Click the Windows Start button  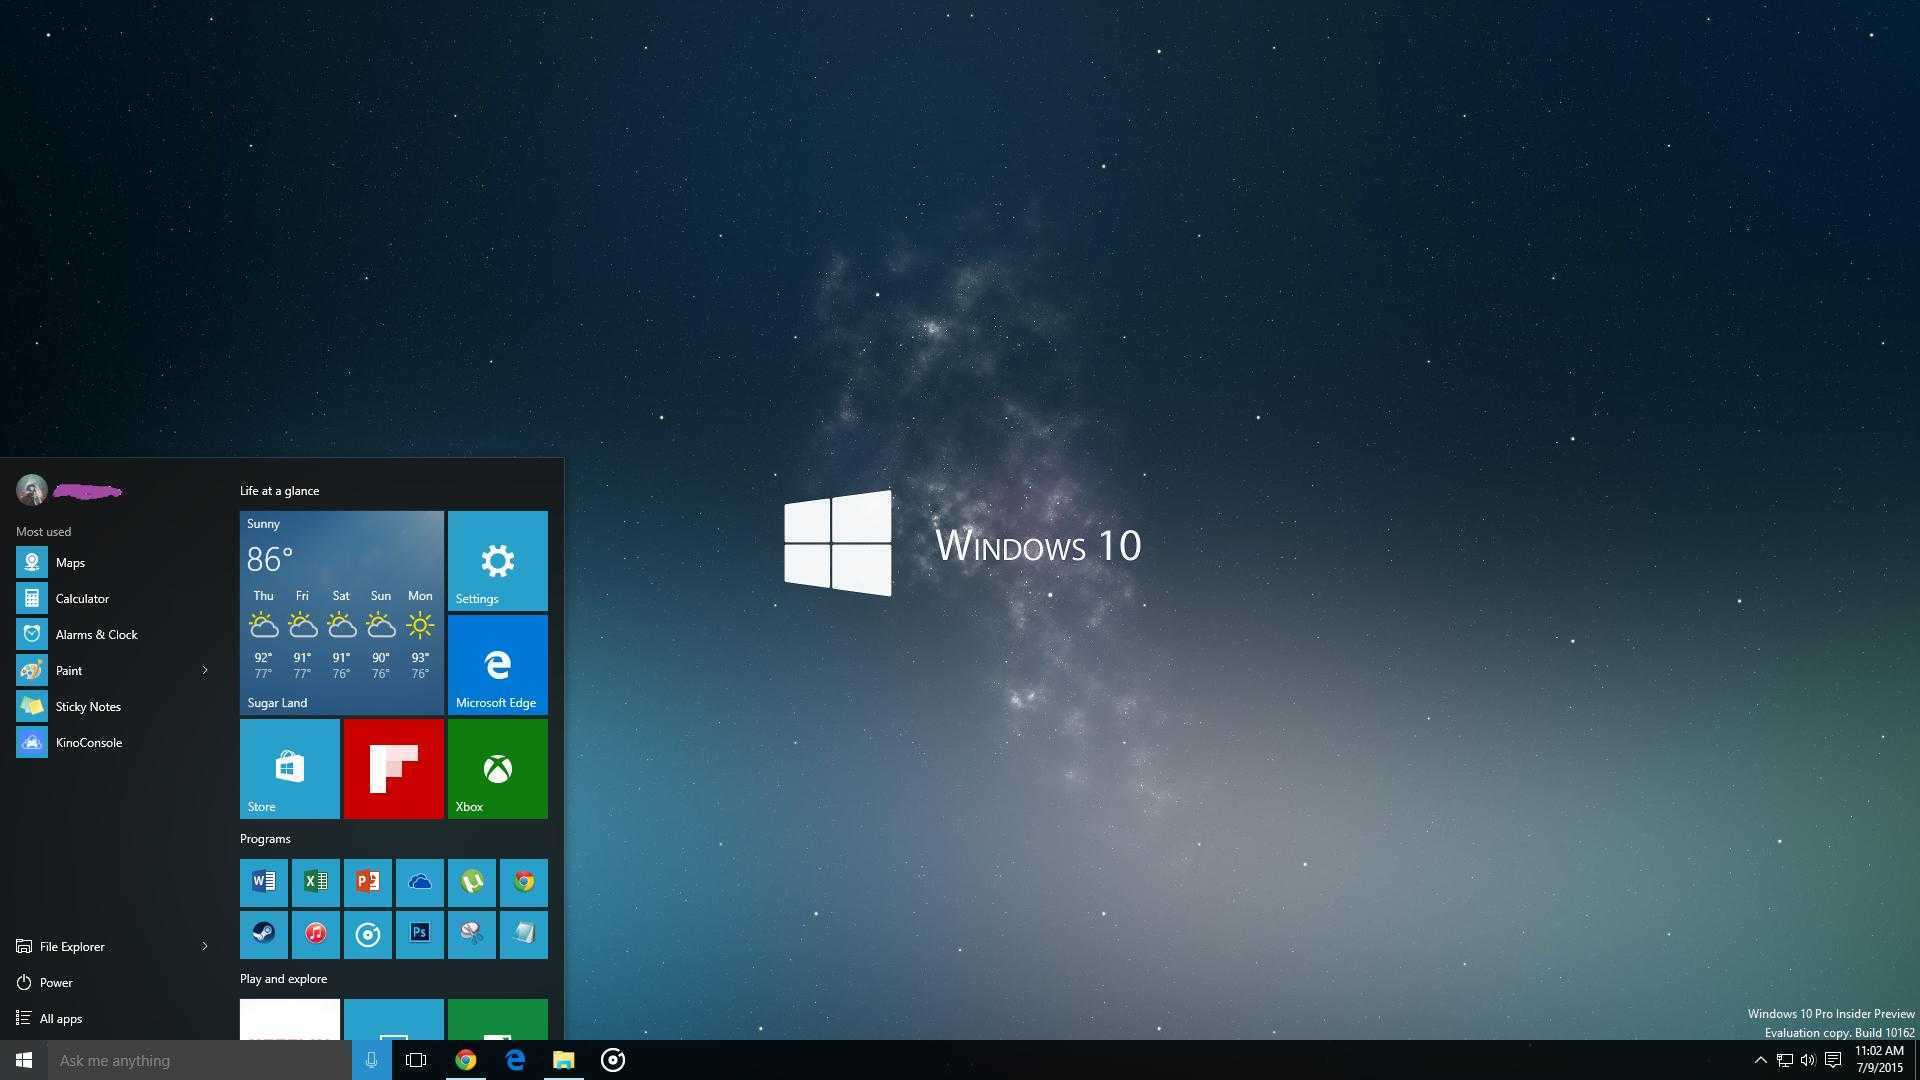(x=24, y=1061)
